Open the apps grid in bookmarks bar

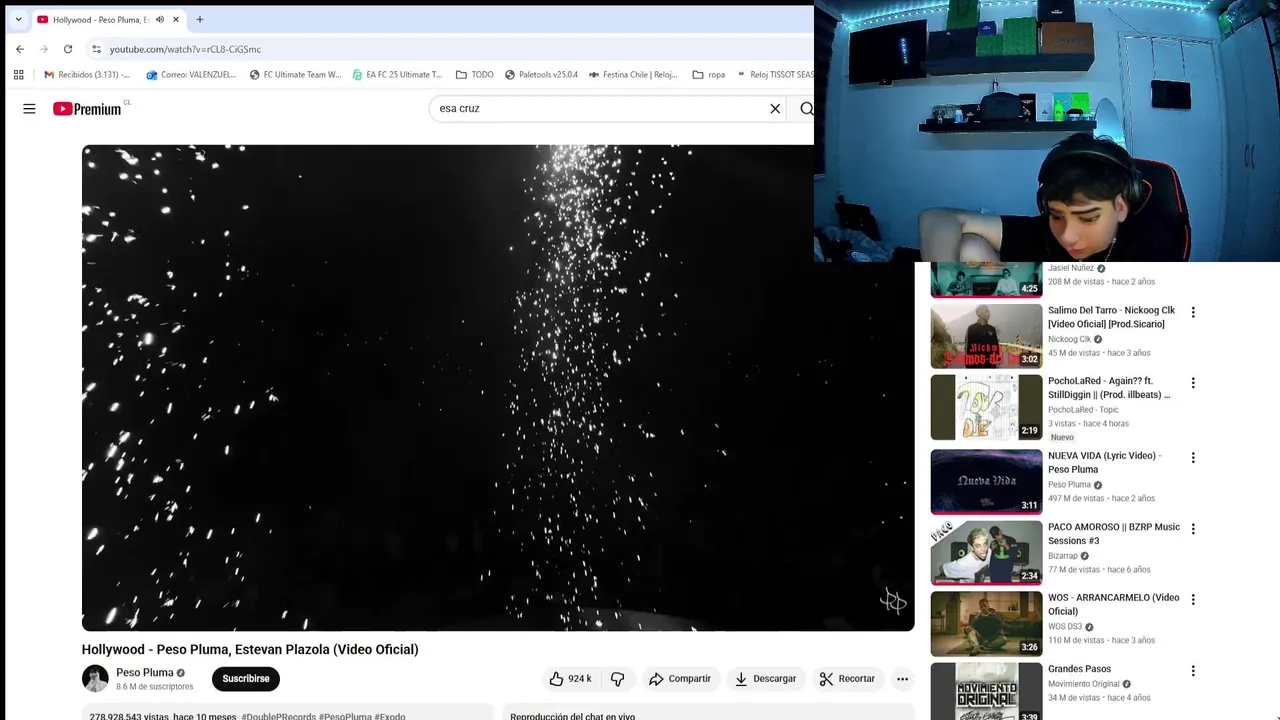(18, 74)
